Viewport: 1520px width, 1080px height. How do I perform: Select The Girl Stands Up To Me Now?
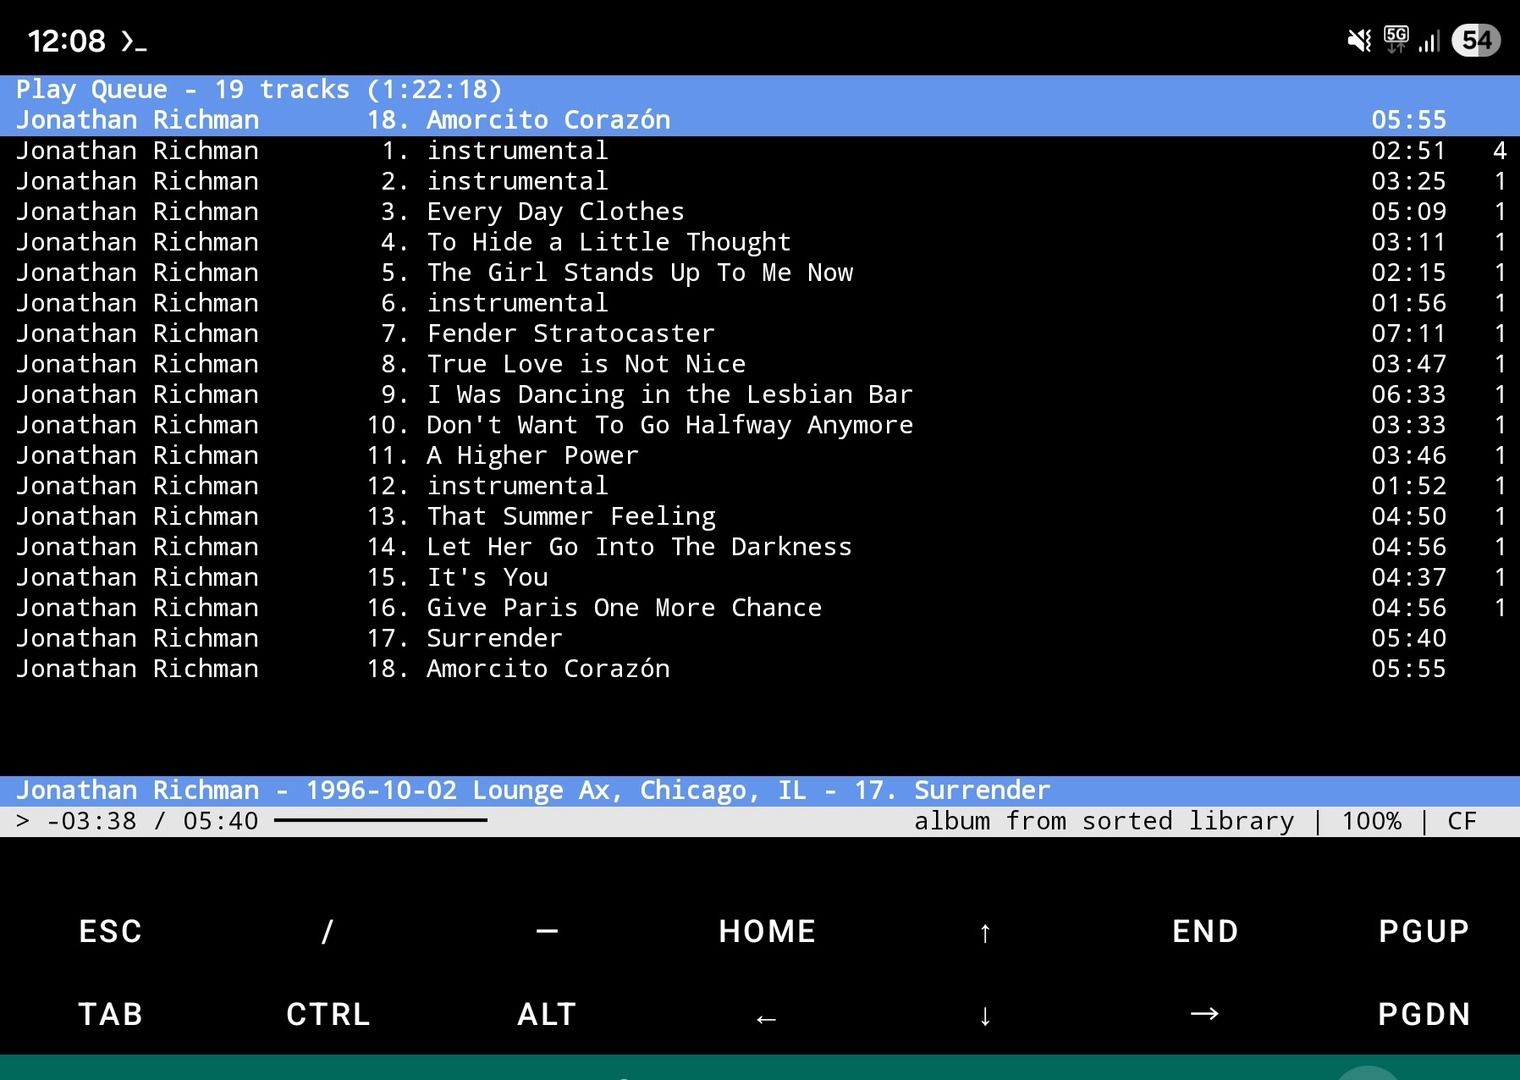pos(760,273)
